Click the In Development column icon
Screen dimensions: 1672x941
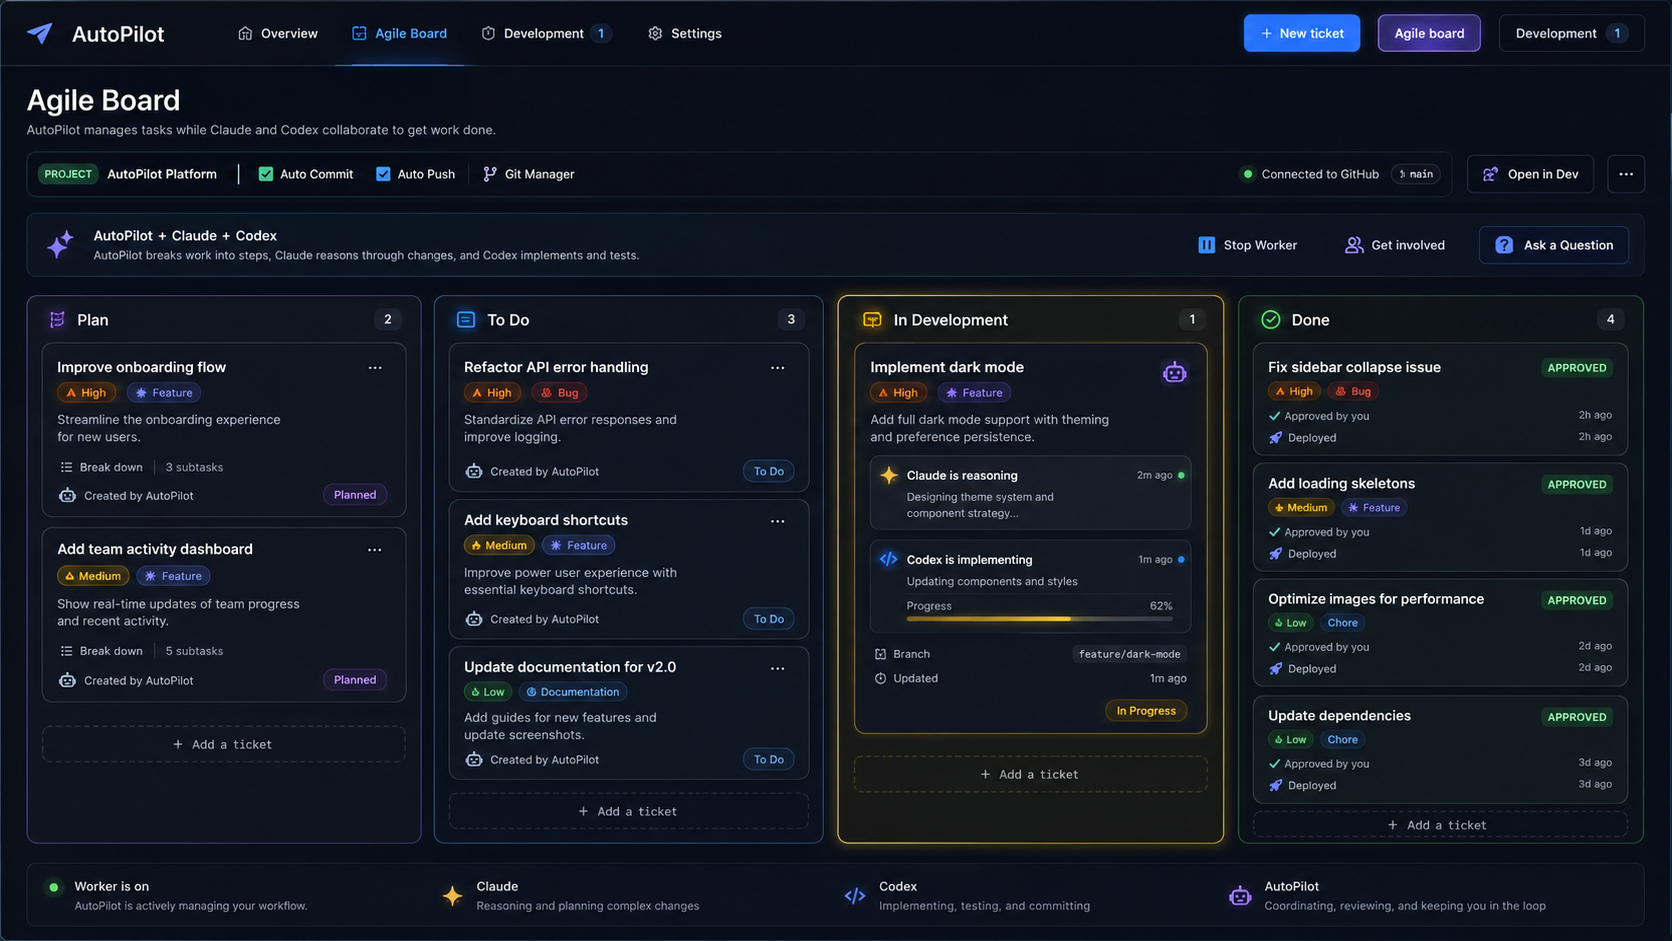872,320
